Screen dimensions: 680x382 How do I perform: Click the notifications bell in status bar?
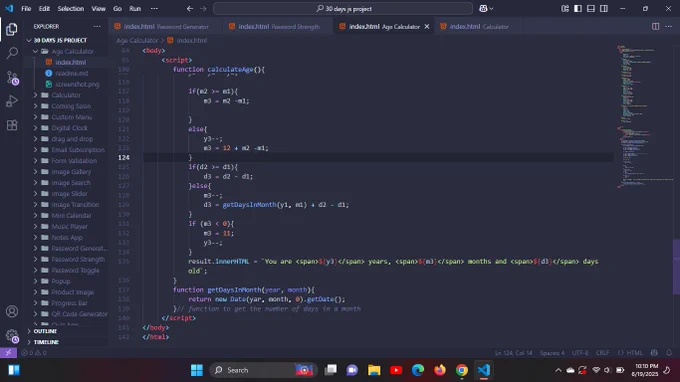pyautogui.click(x=669, y=353)
